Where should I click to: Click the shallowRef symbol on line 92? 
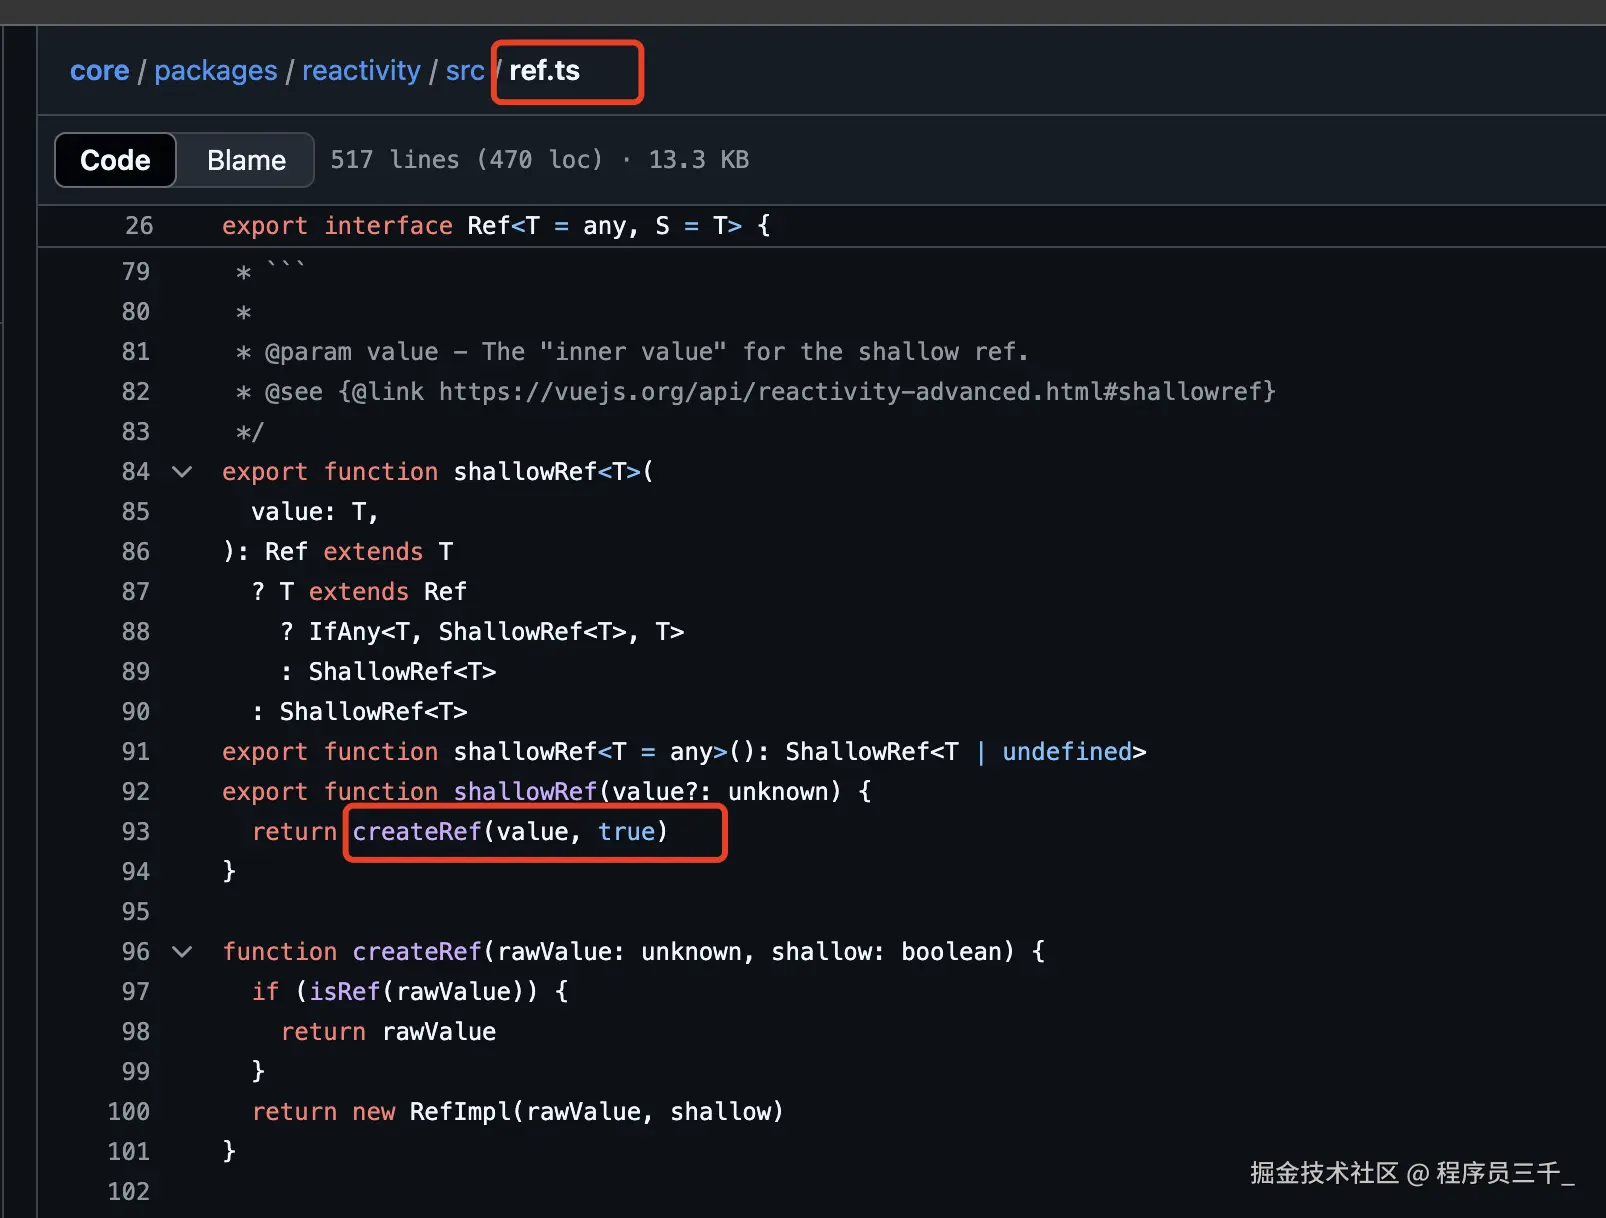525,792
